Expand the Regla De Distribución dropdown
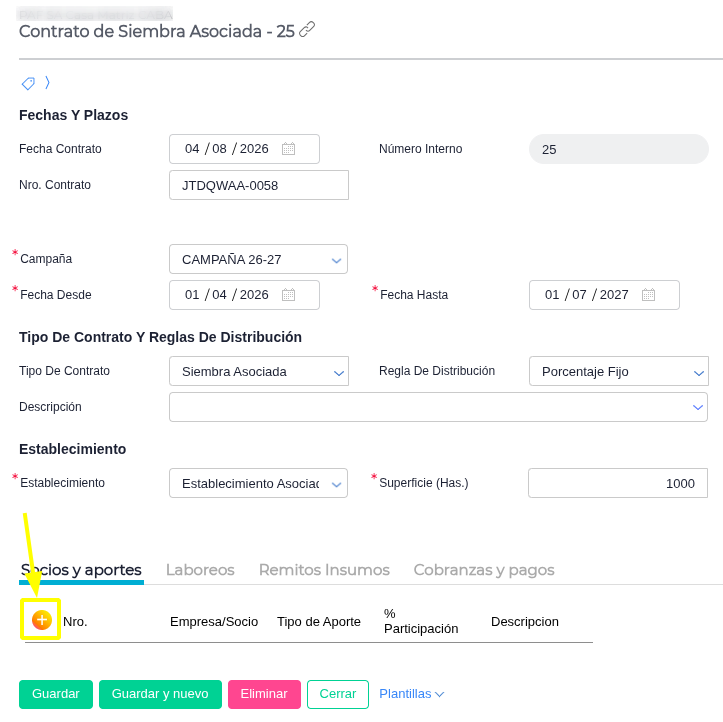The height and width of the screenshot is (722, 723). tap(619, 371)
